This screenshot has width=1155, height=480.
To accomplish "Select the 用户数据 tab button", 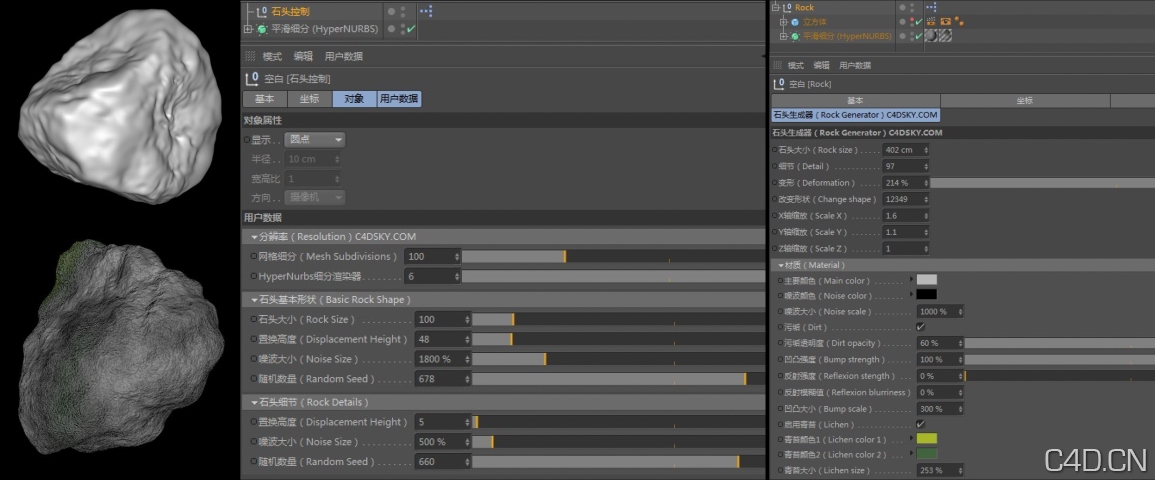I will point(399,99).
